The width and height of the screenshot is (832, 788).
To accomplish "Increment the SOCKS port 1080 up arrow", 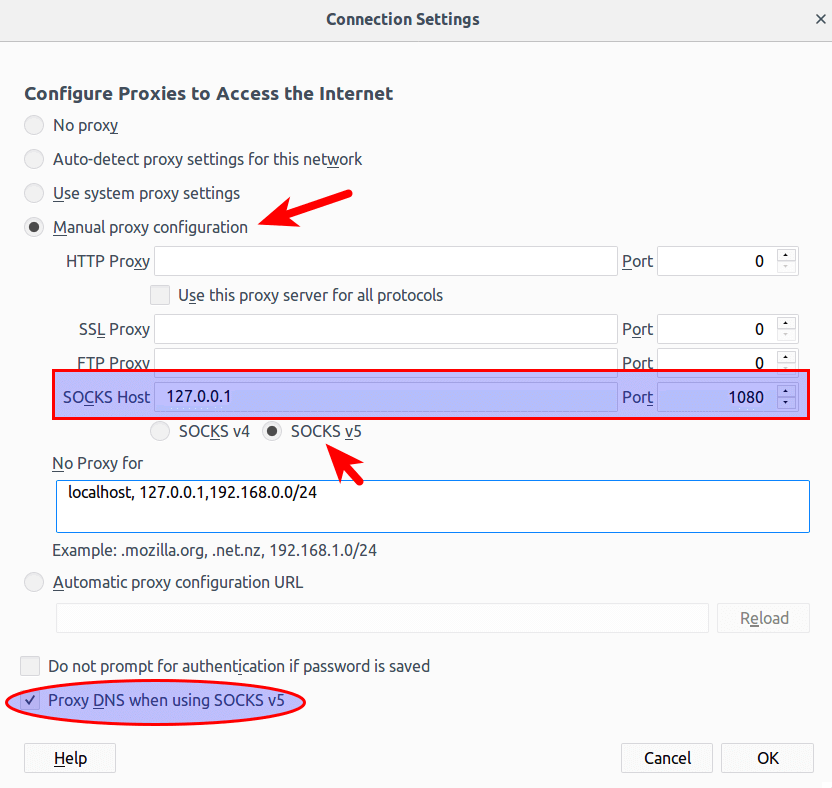I will pyautogui.click(x=787, y=391).
